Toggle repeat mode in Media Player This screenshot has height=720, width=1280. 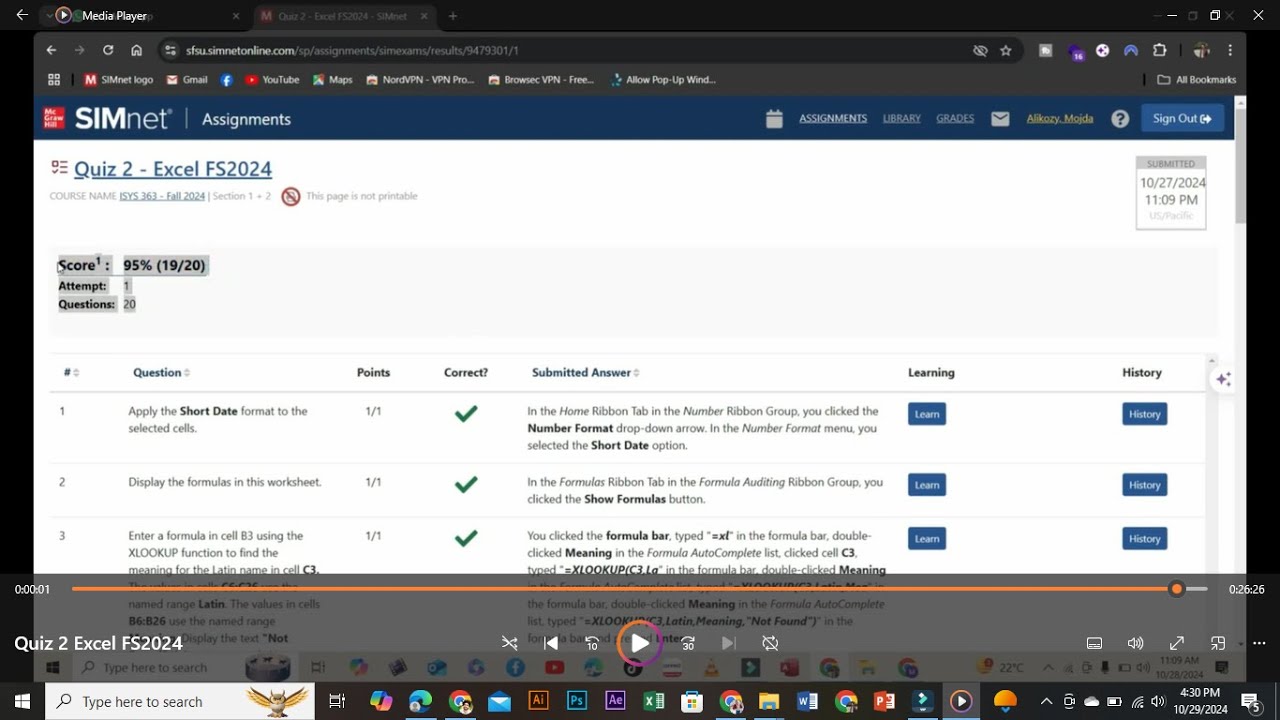[x=770, y=643]
